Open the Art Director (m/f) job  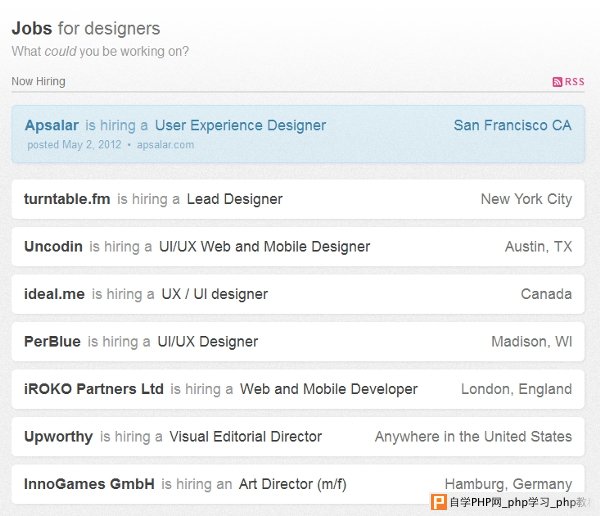point(292,484)
